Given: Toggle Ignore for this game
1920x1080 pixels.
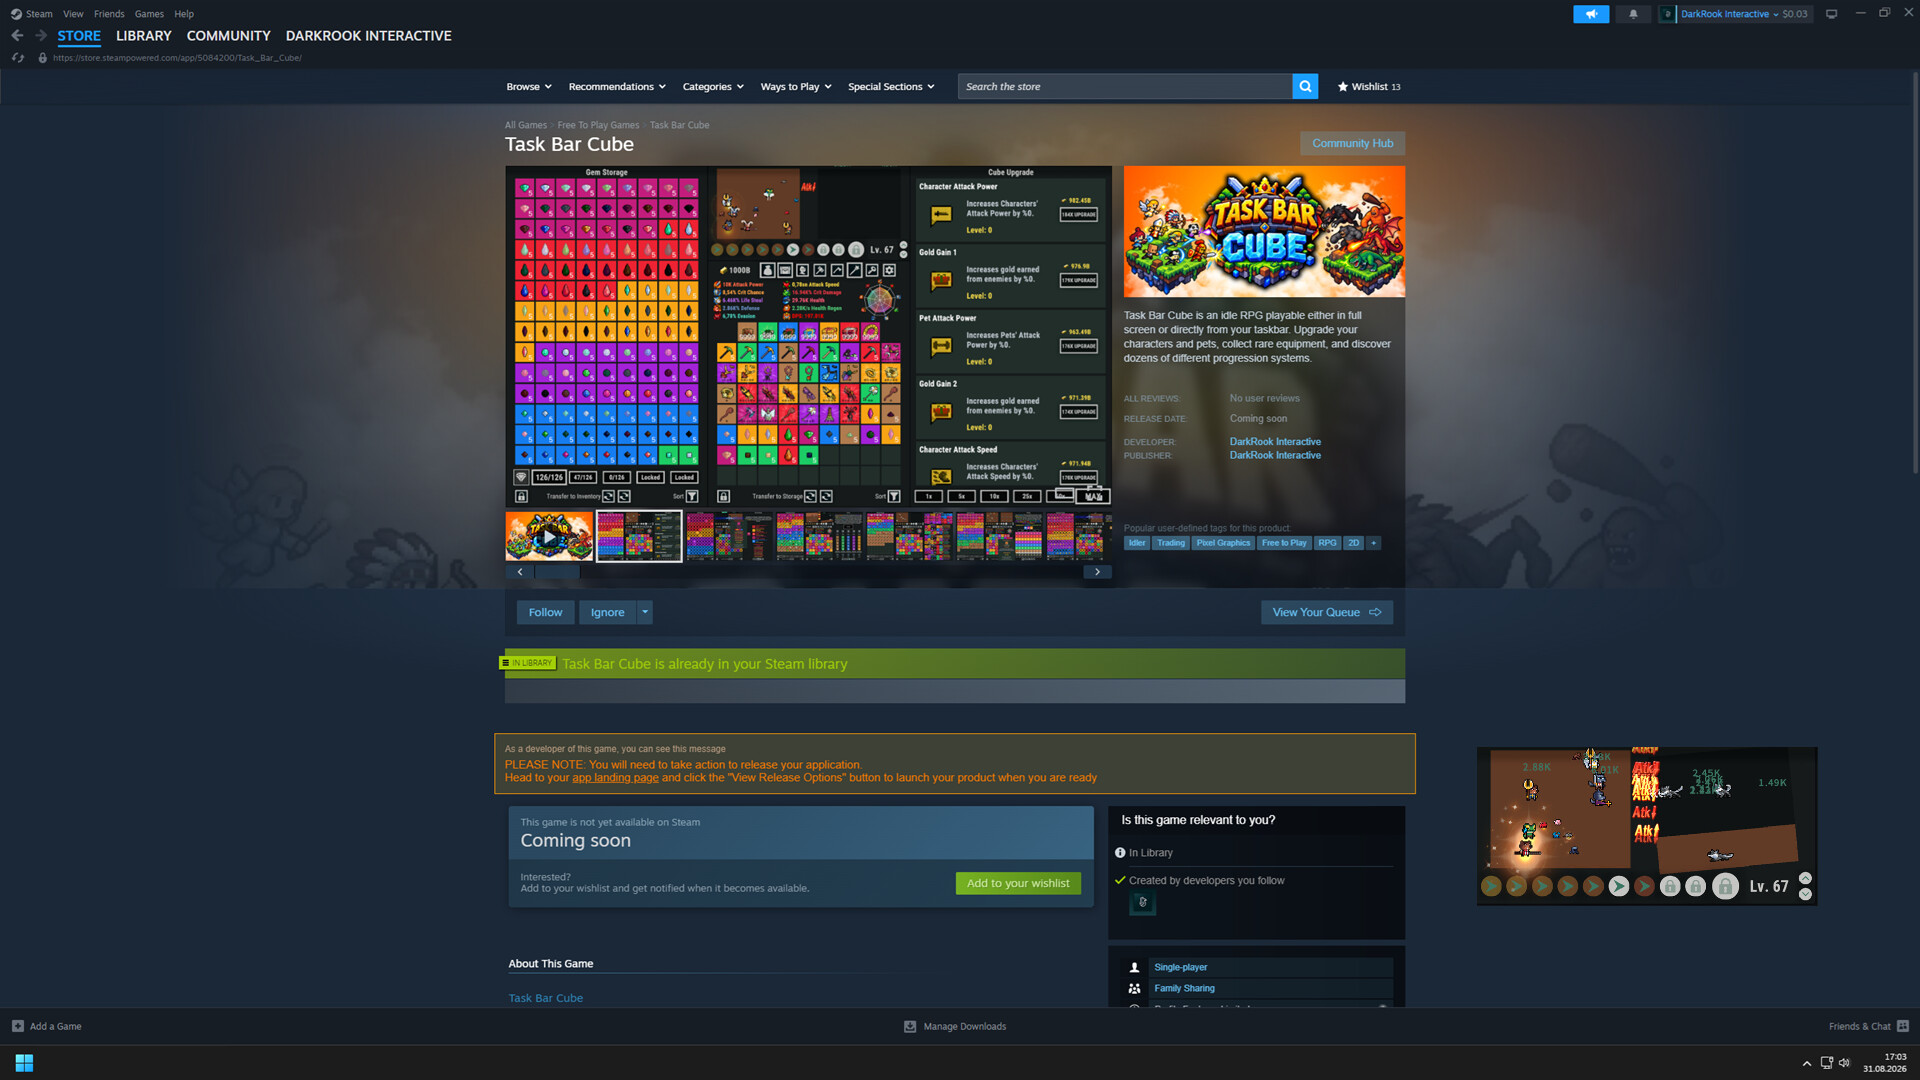Looking at the screenshot, I should coord(607,613).
